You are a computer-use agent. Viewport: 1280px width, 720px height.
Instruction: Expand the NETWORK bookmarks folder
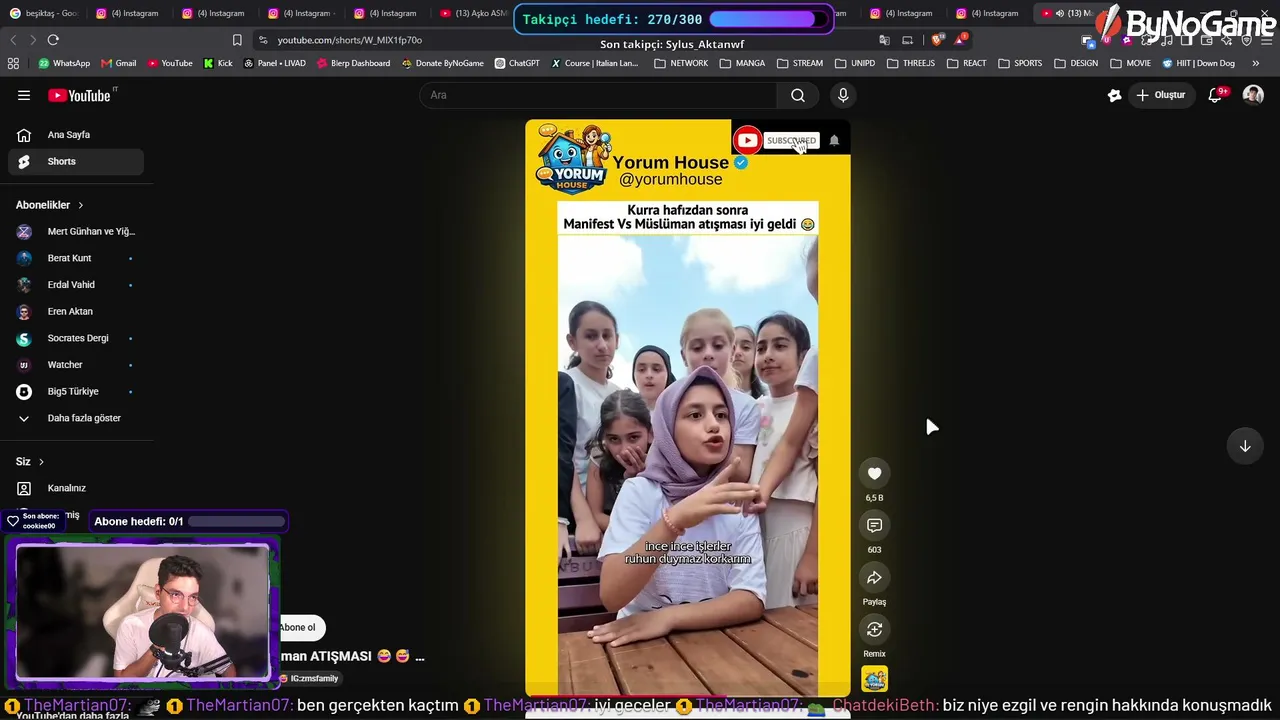tap(681, 63)
